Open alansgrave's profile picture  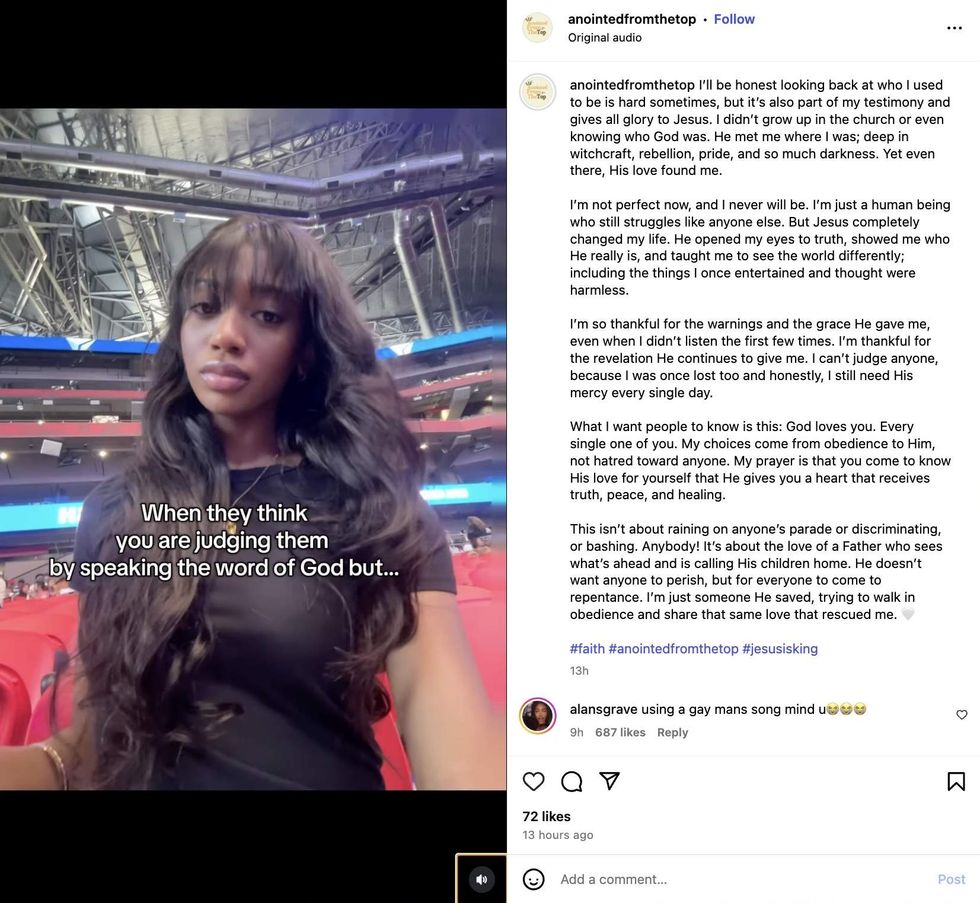point(538,716)
